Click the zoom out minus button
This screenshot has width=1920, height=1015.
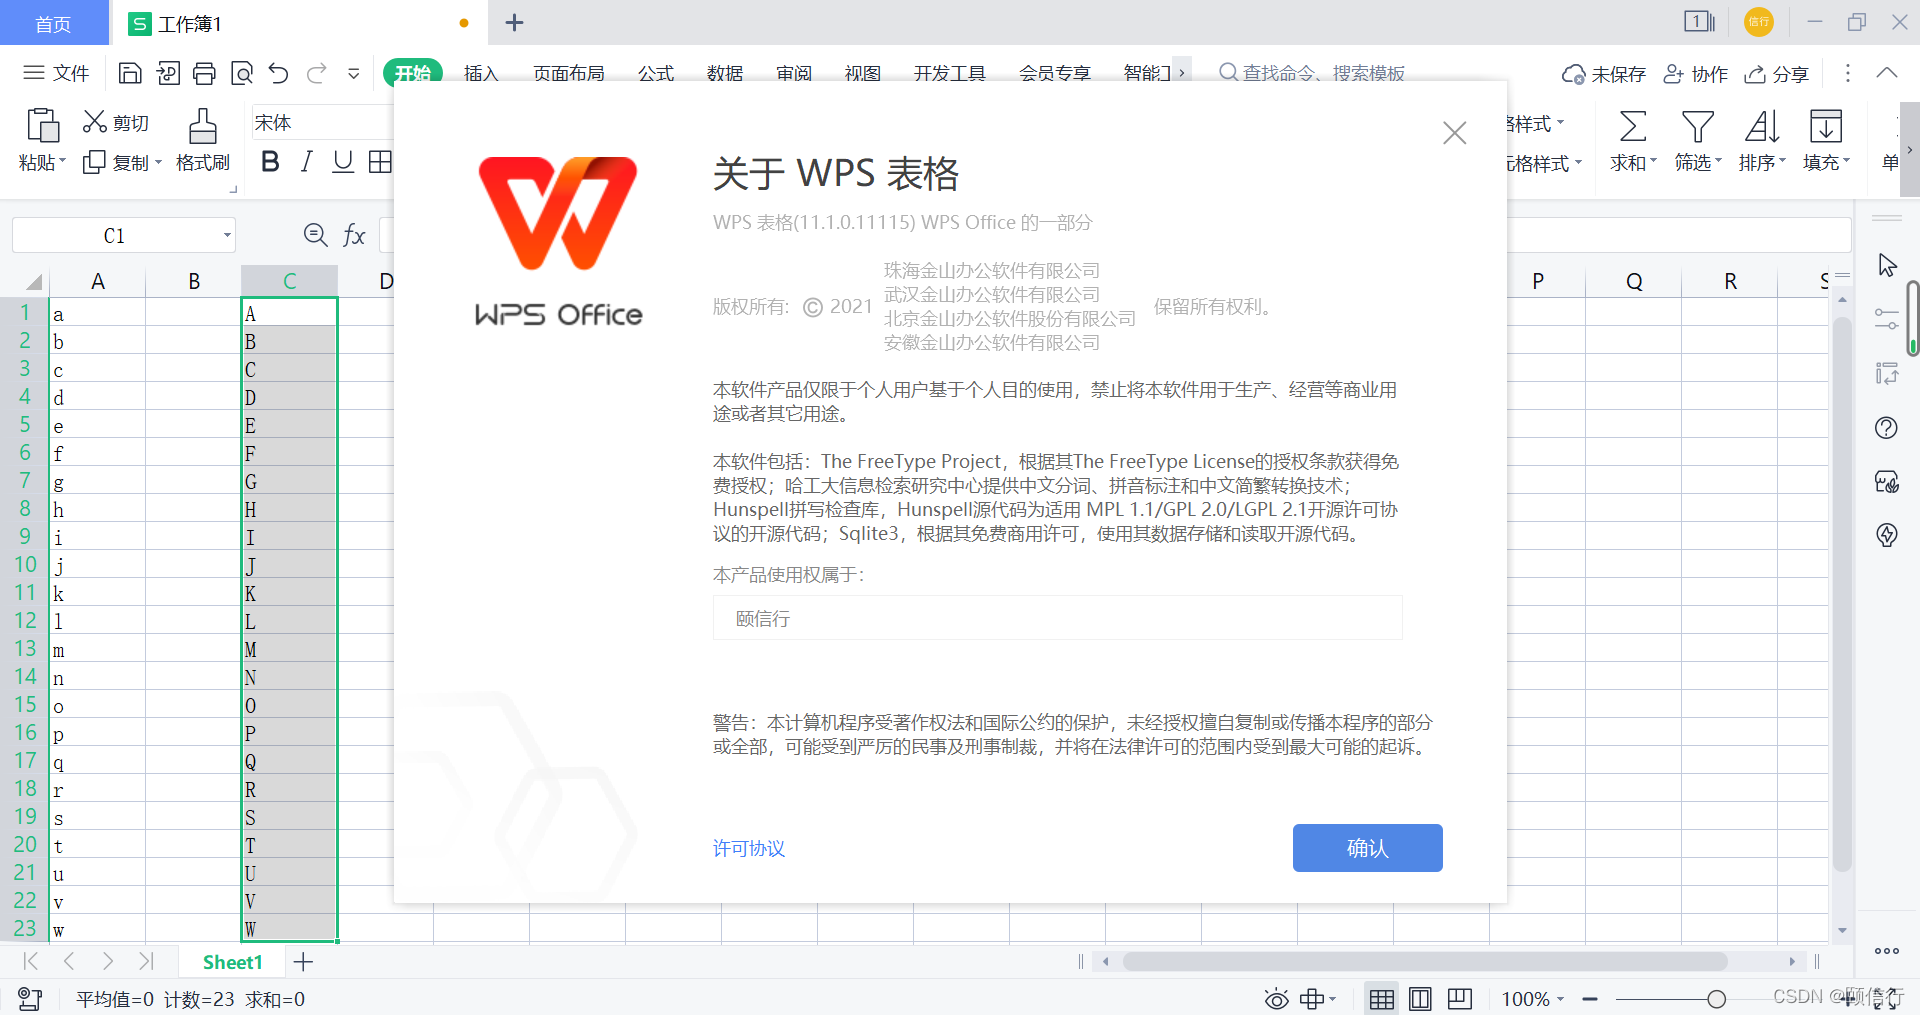(1590, 999)
